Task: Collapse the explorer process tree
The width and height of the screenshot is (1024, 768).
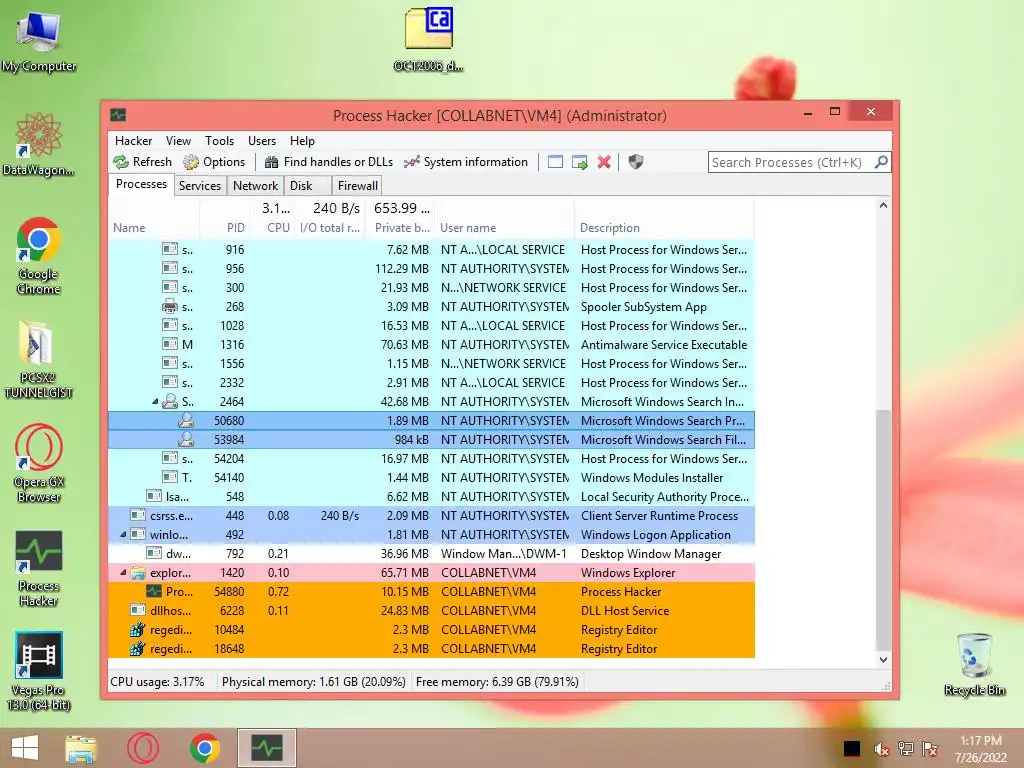Action: [x=123, y=573]
